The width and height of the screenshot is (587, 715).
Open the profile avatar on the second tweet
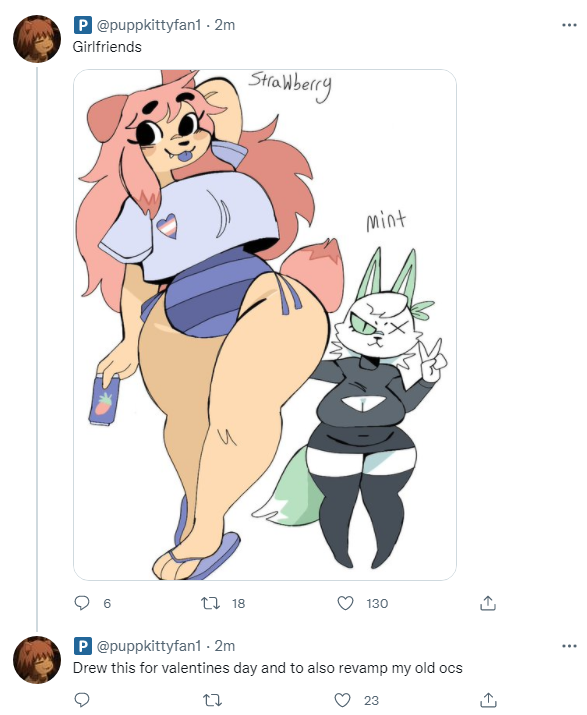click(x=37, y=660)
